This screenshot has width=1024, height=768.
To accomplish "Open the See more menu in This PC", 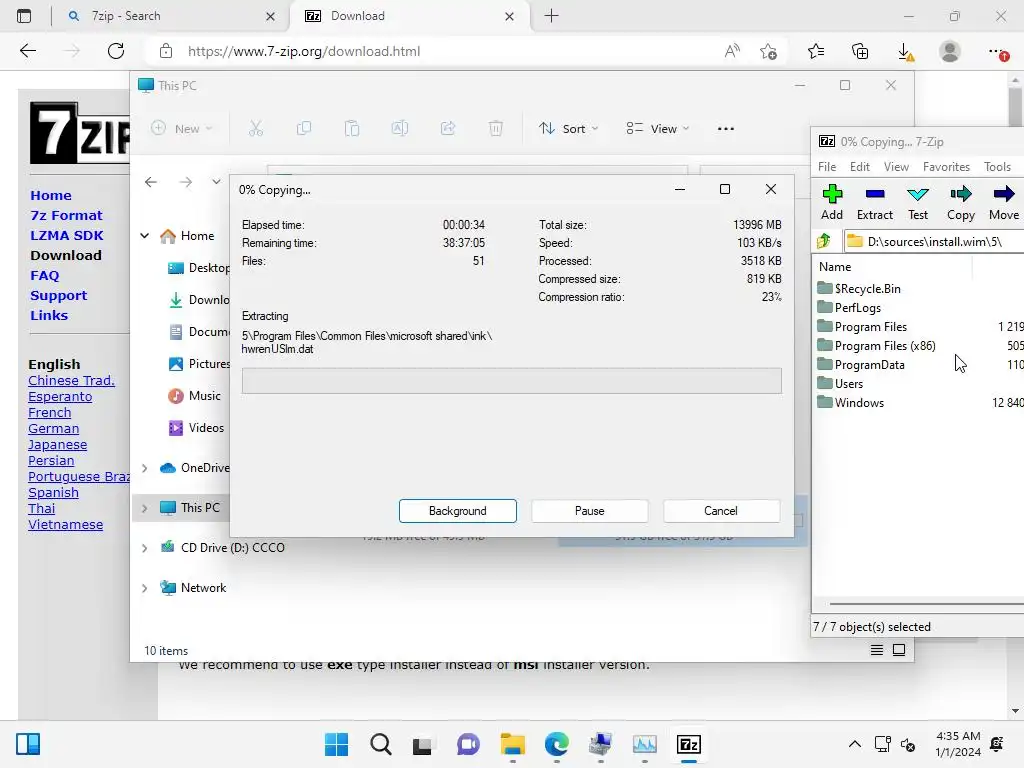I will (726, 129).
